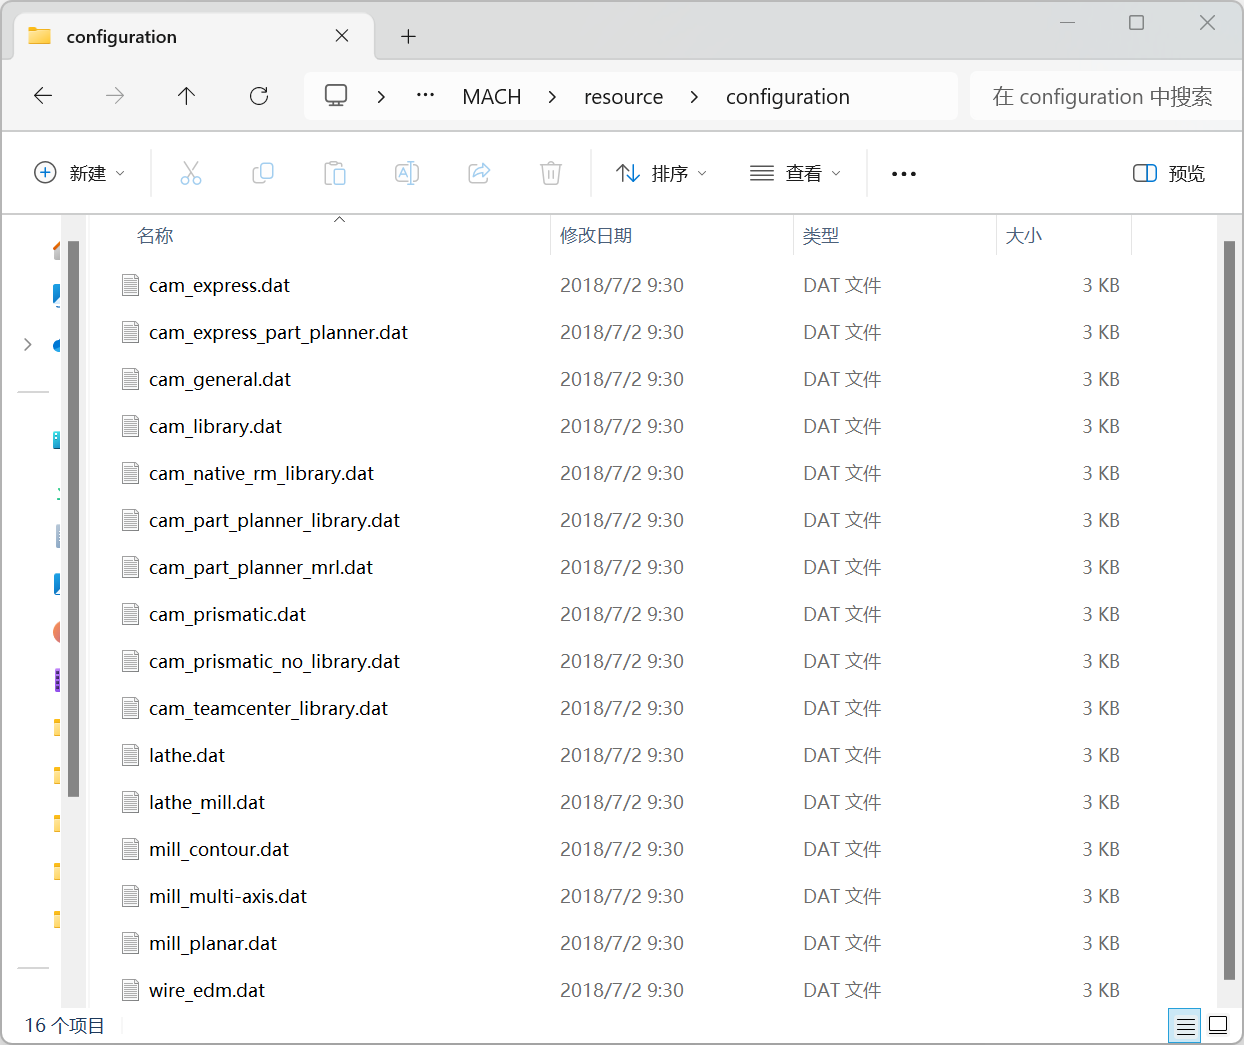Screen dimensions: 1244x1045
Task: Open a new tab with plus button
Action: (408, 37)
